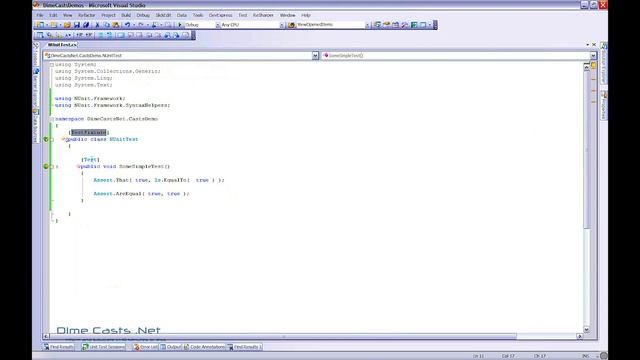Image resolution: width=640 pixels, height=360 pixels.
Task: Click the Comment selection toolbar icon
Action: [x=100, y=36]
